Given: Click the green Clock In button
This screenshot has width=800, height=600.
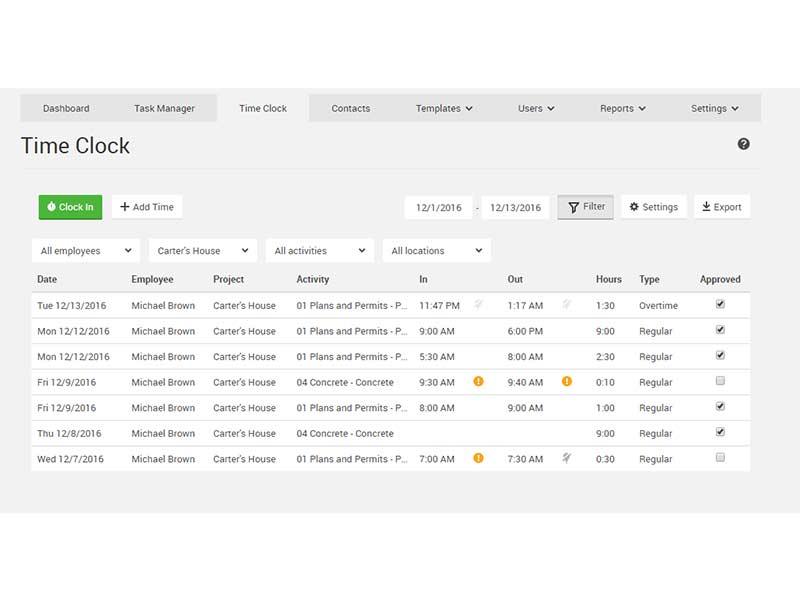Looking at the screenshot, I should coord(70,207).
